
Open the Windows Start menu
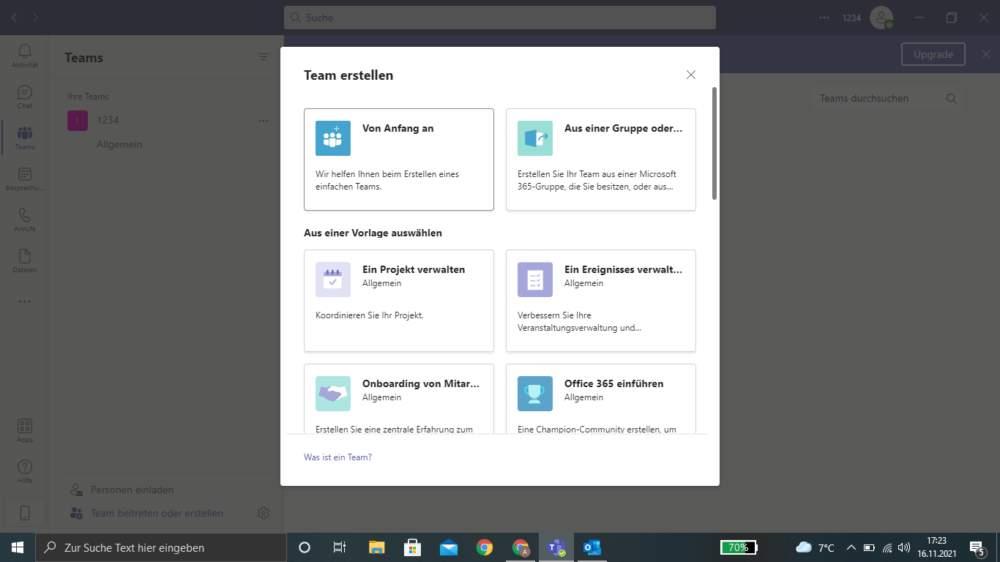[17, 547]
